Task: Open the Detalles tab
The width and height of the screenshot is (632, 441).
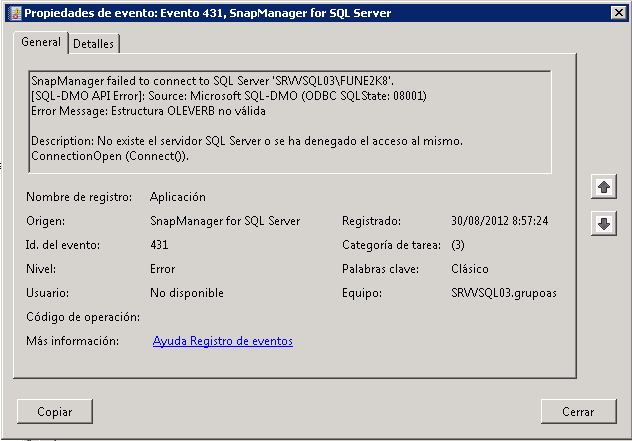Action: click(x=94, y=44)
